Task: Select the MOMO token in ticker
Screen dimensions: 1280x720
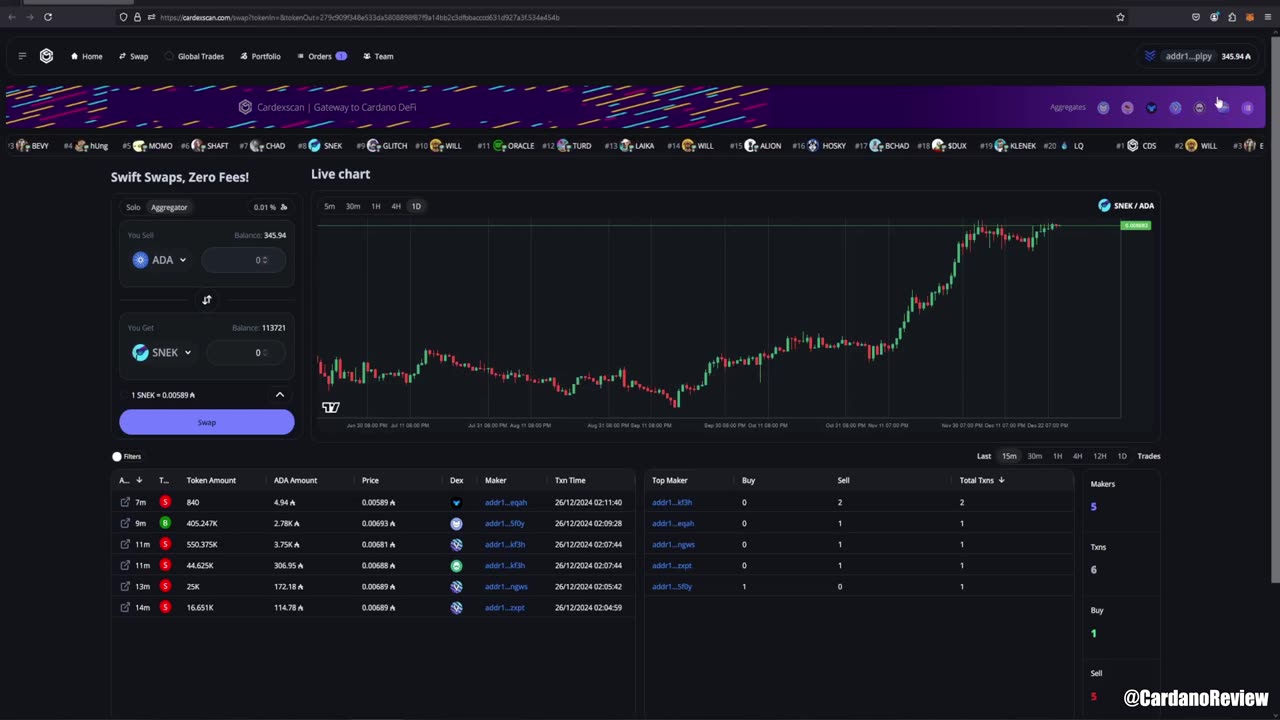Action: pyautogui.click(x=148, y=145)
